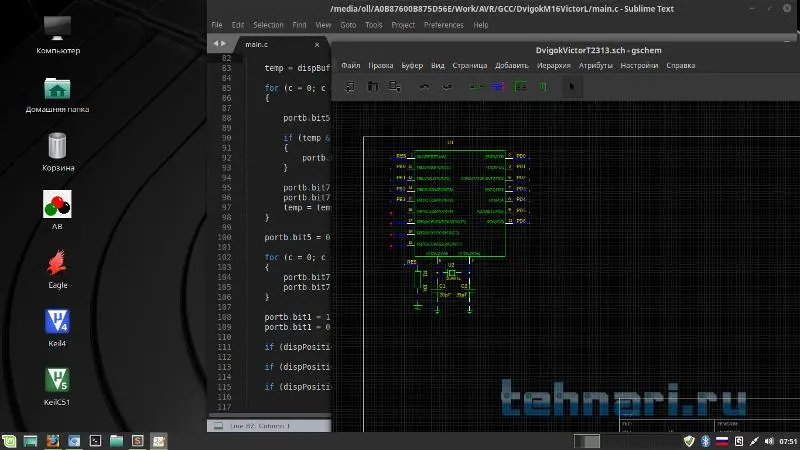Open the Preferences menu in Sublime Text
This screenshot has width=800, height=450.
tap(443, 25)
